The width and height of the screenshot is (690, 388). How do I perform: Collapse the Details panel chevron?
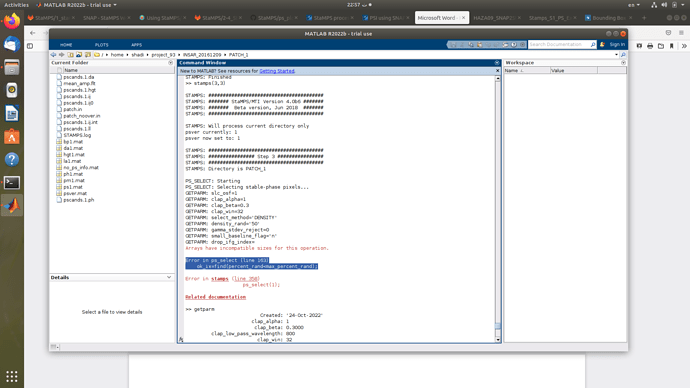coord(169,278)
